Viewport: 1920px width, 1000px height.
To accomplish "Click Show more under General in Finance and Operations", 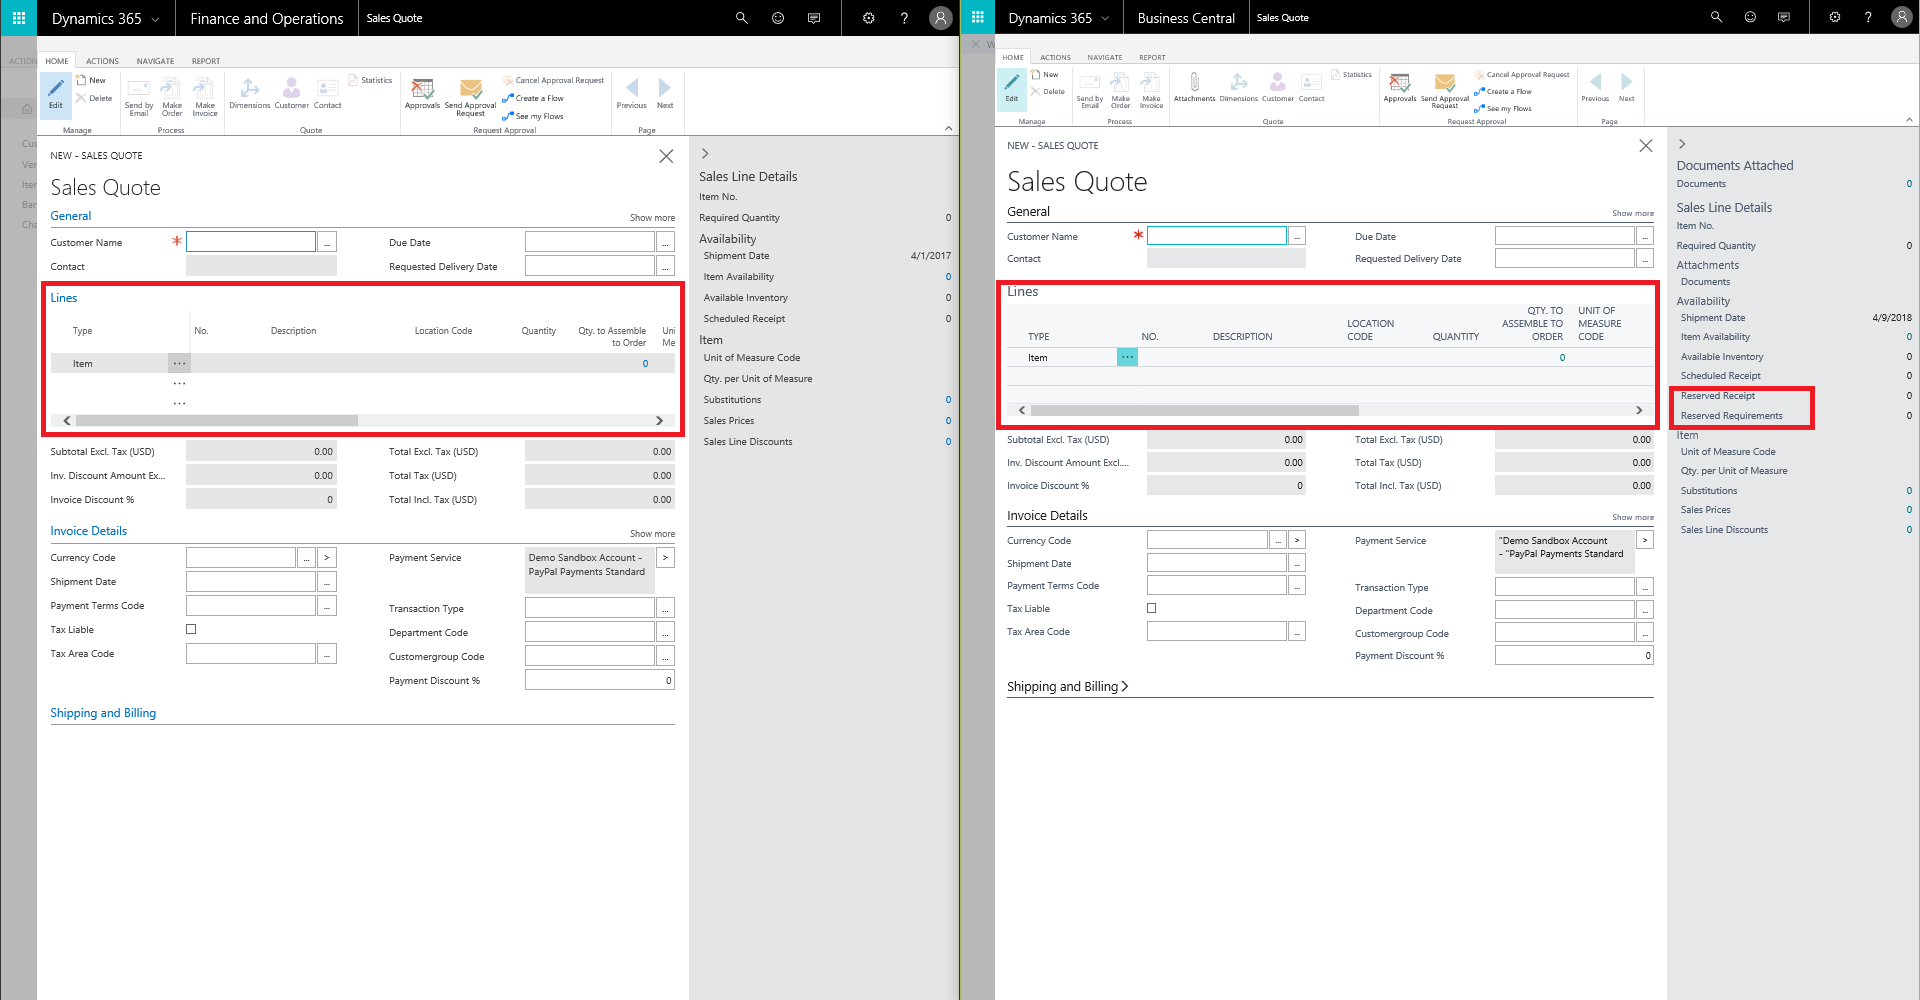I will pos(652,217).
